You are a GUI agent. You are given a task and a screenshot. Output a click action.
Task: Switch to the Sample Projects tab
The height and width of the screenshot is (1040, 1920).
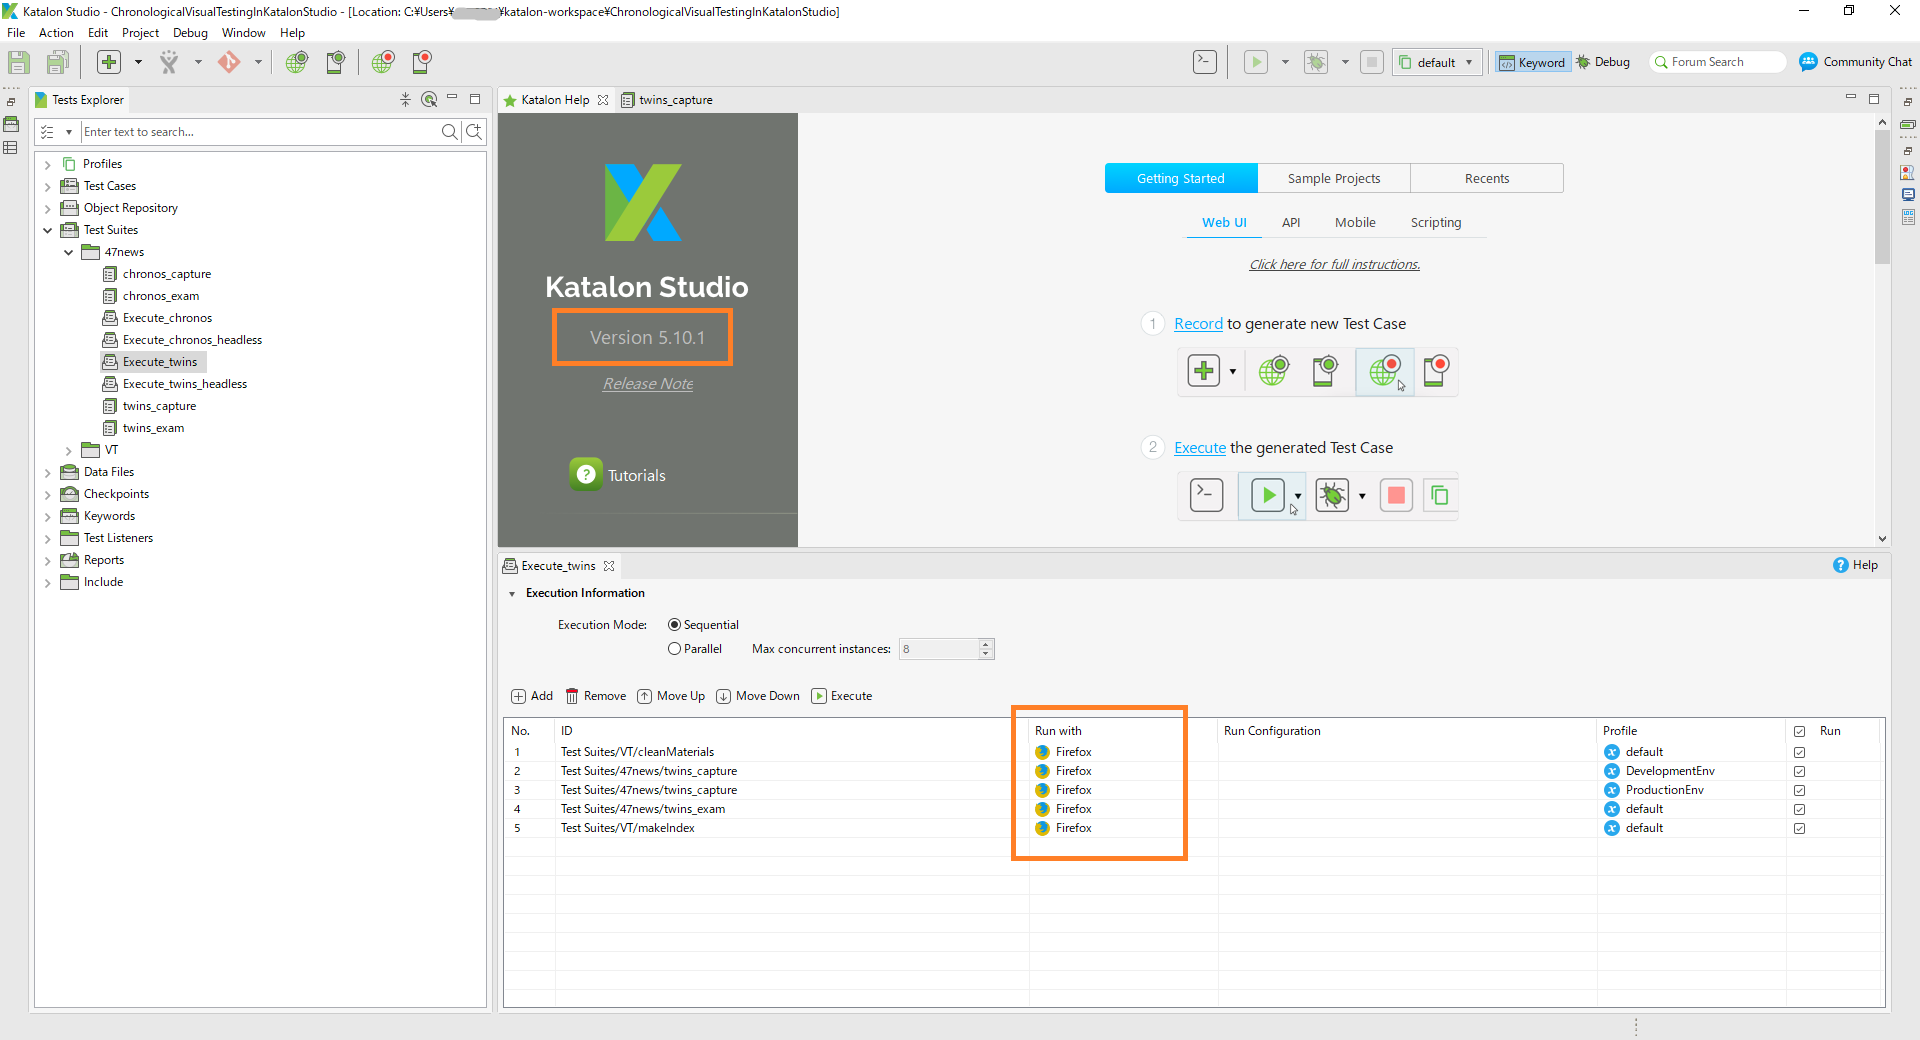point(1334,178)
